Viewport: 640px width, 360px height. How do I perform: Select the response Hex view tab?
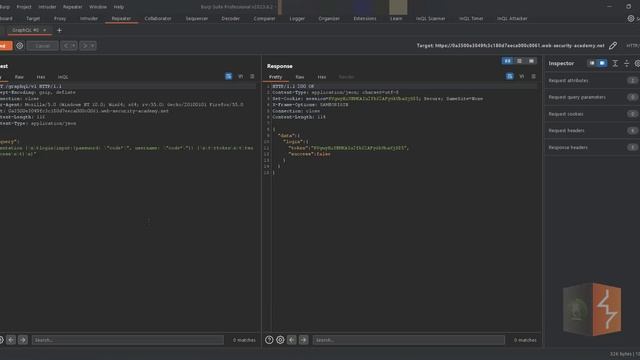click(x=322, y=77)
